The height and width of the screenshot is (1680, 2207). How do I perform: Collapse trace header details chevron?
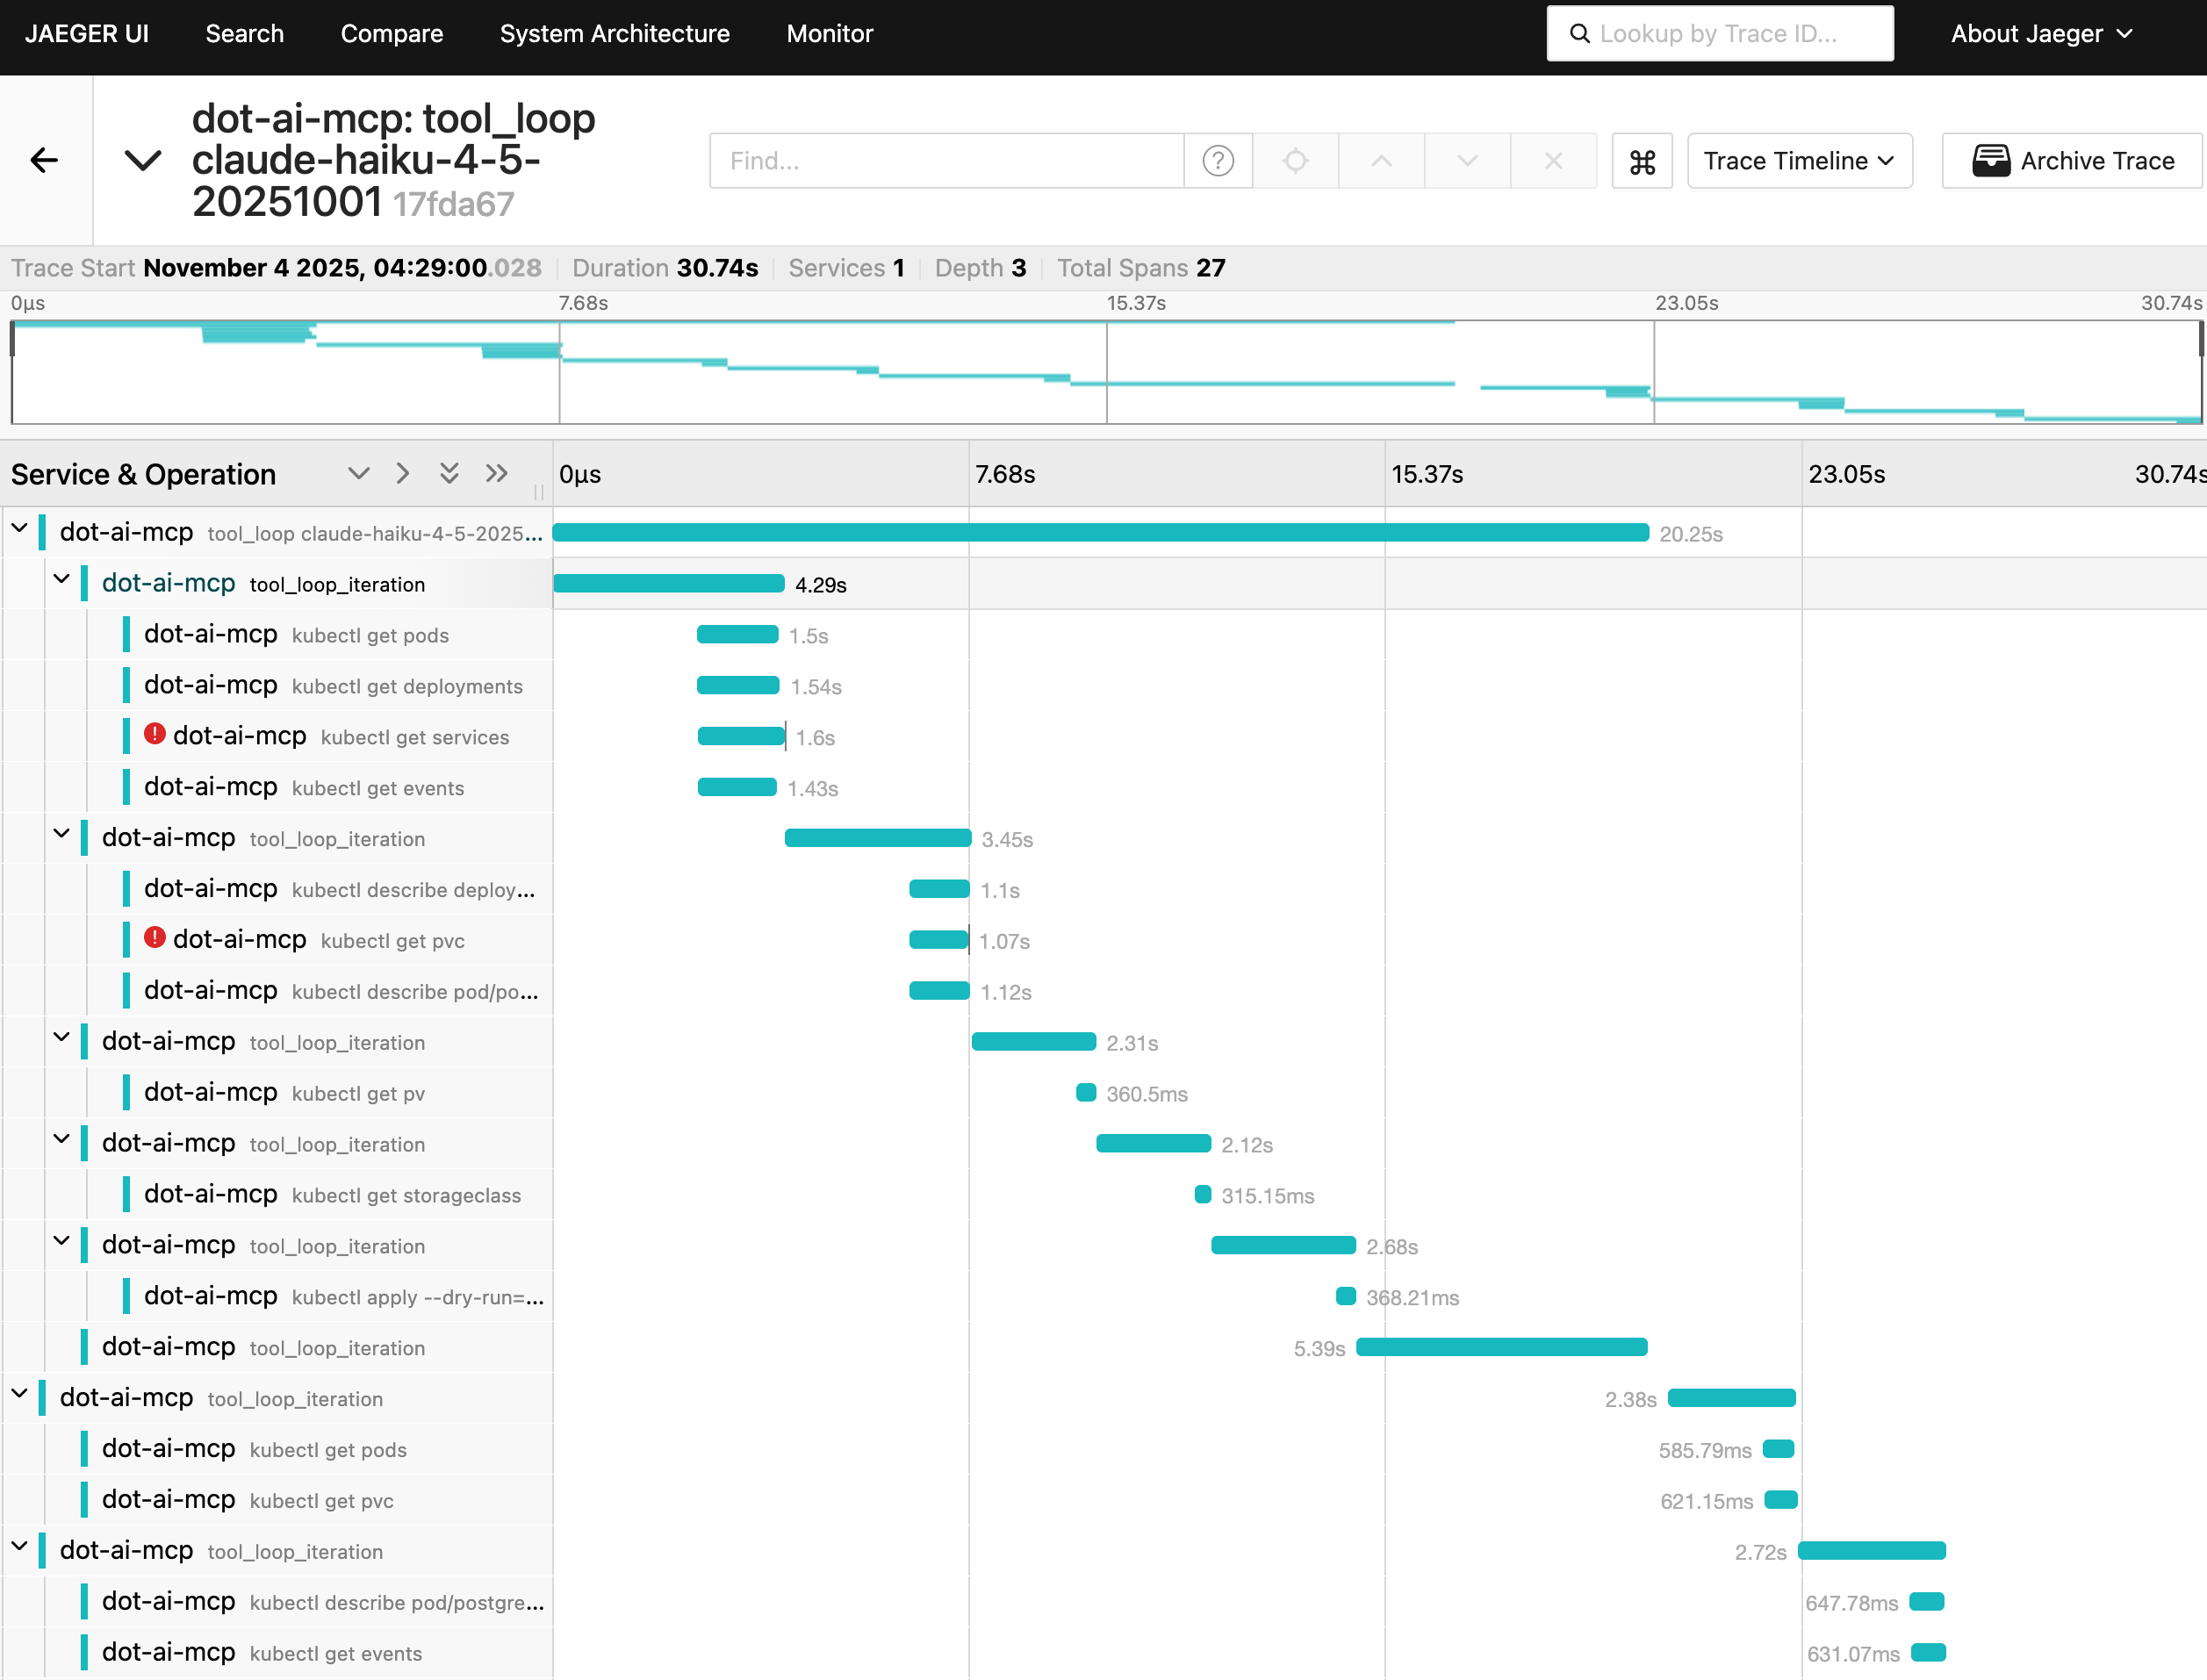pyautogui.click(x=142, y=160)
